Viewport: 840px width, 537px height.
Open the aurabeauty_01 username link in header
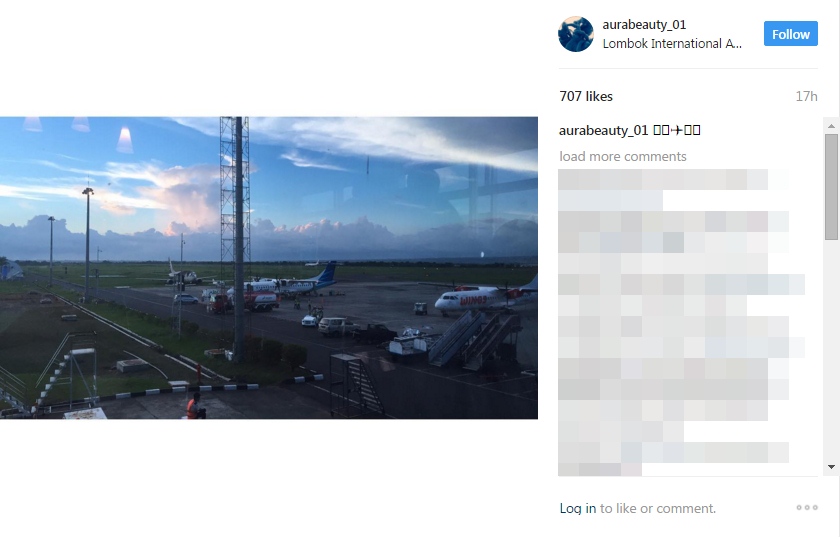coord(644,25)
